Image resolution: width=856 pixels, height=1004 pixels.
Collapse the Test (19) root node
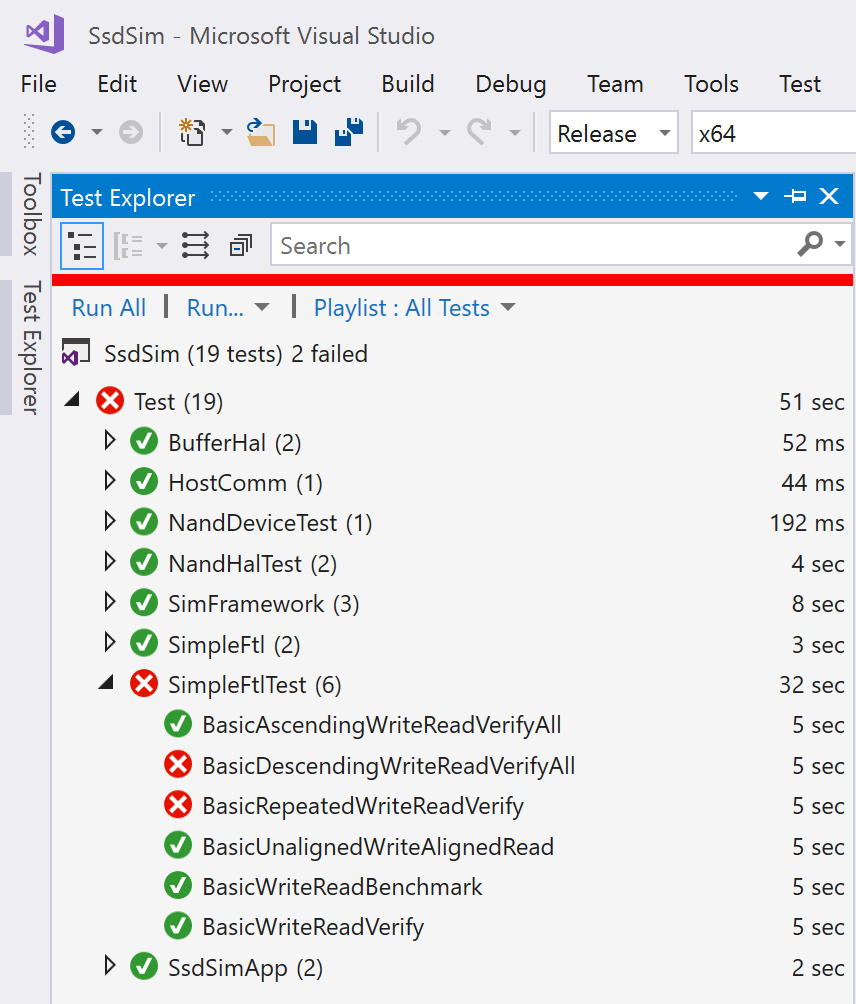tap(72, 401)
